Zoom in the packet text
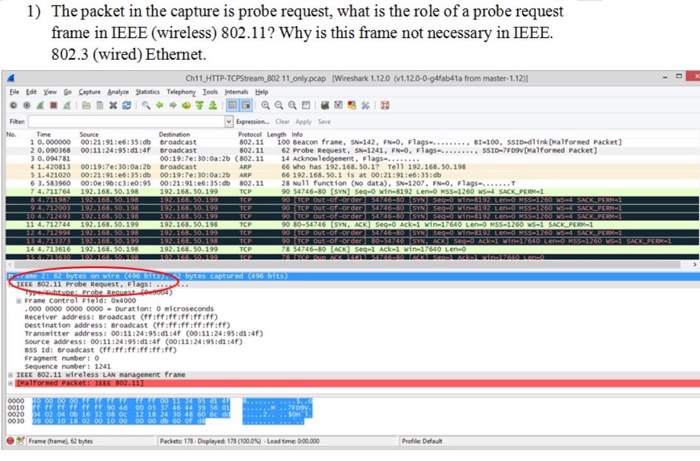The width and height of the screenshot is (700, 461). point(266,105)
